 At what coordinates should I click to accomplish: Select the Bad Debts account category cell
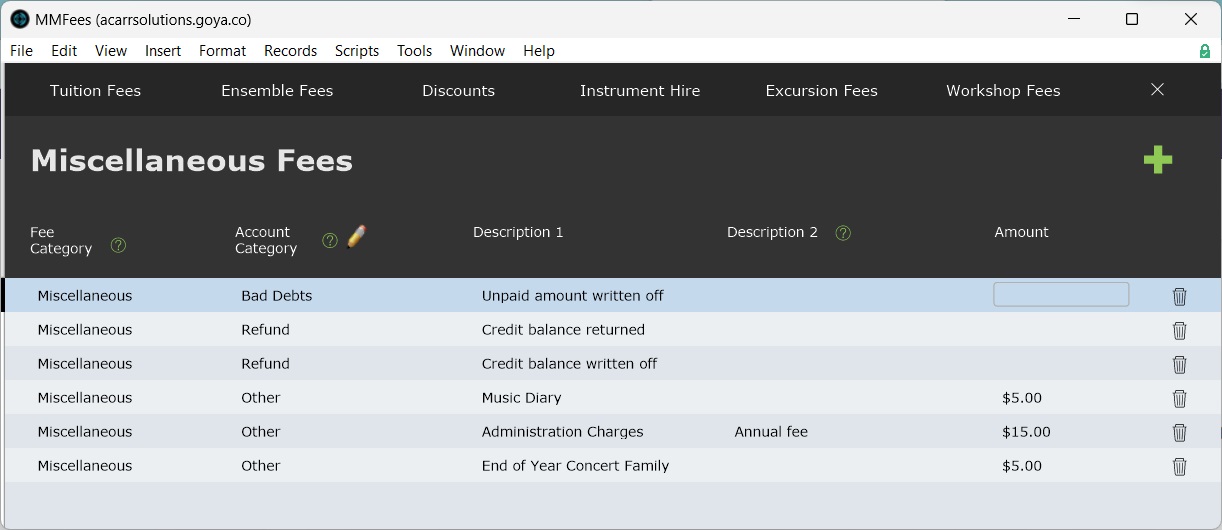(x=277, y=296)
